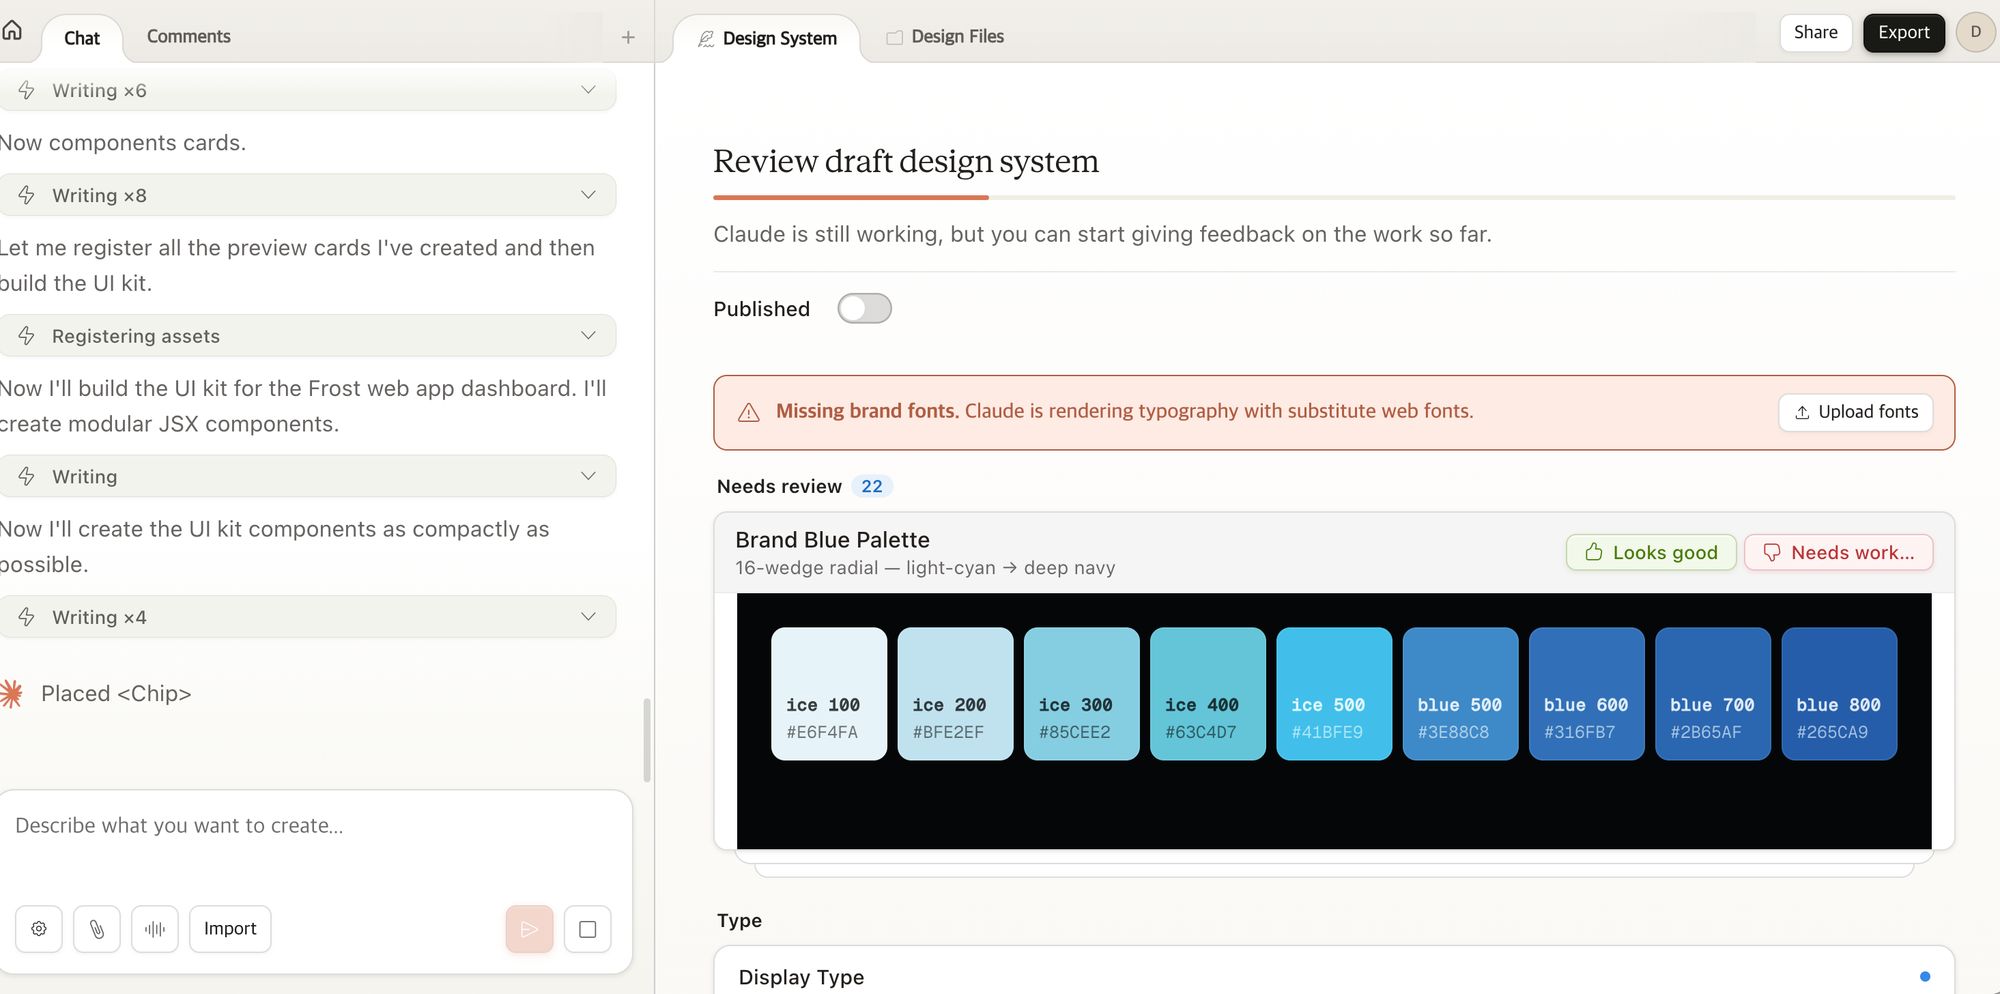Go to home via house icon

pyautogui.click(x=12, y=30)
